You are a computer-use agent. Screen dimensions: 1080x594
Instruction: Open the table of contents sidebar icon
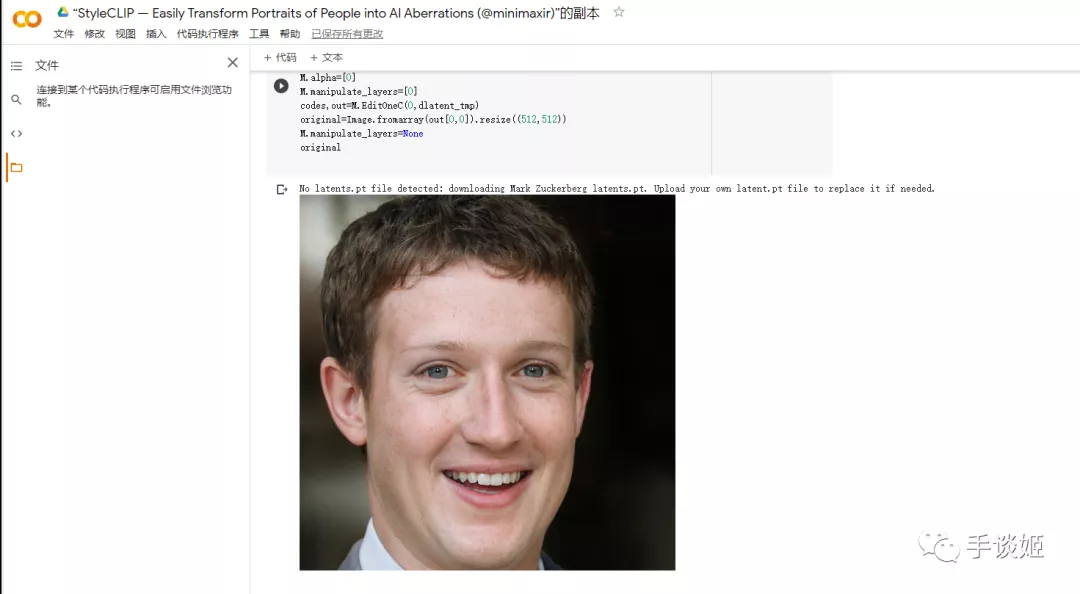[17, 65]
